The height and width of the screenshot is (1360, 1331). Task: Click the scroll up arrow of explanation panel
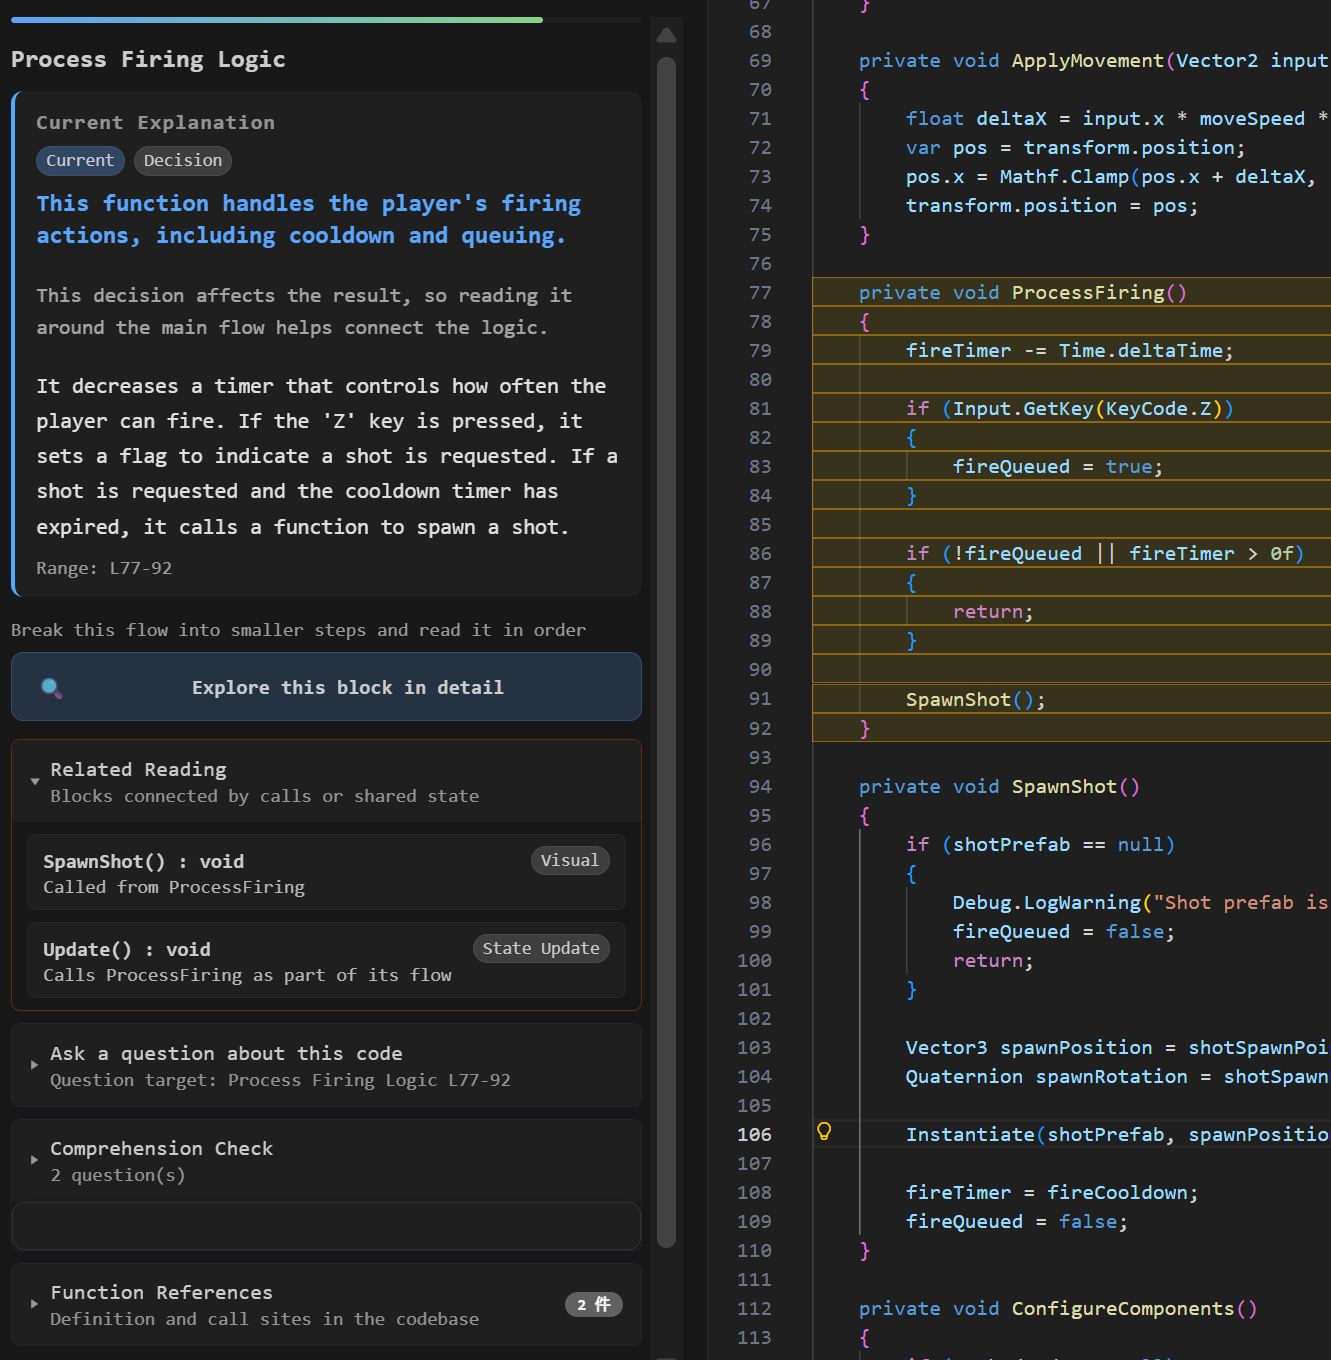pyautogui.click(x=667, y=35)
